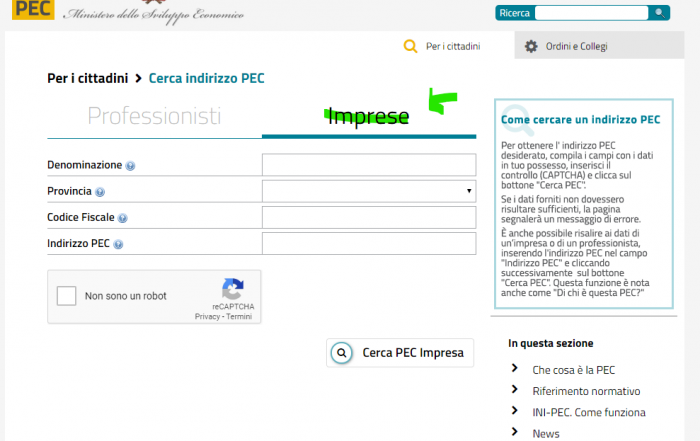Viewport: 700px width, 441px height.
Task: Switch to the Professionisti tab
Action: [154, 116]
